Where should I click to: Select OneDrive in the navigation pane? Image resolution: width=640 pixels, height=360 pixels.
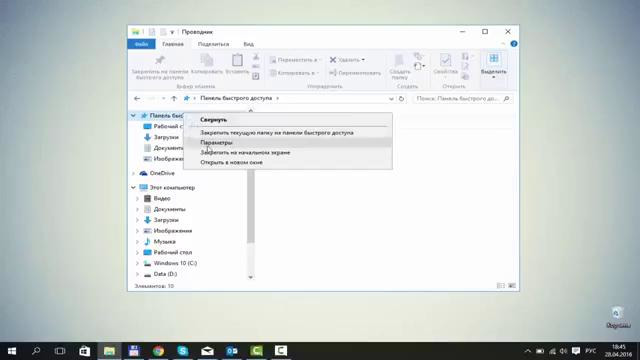click(162, 173)
